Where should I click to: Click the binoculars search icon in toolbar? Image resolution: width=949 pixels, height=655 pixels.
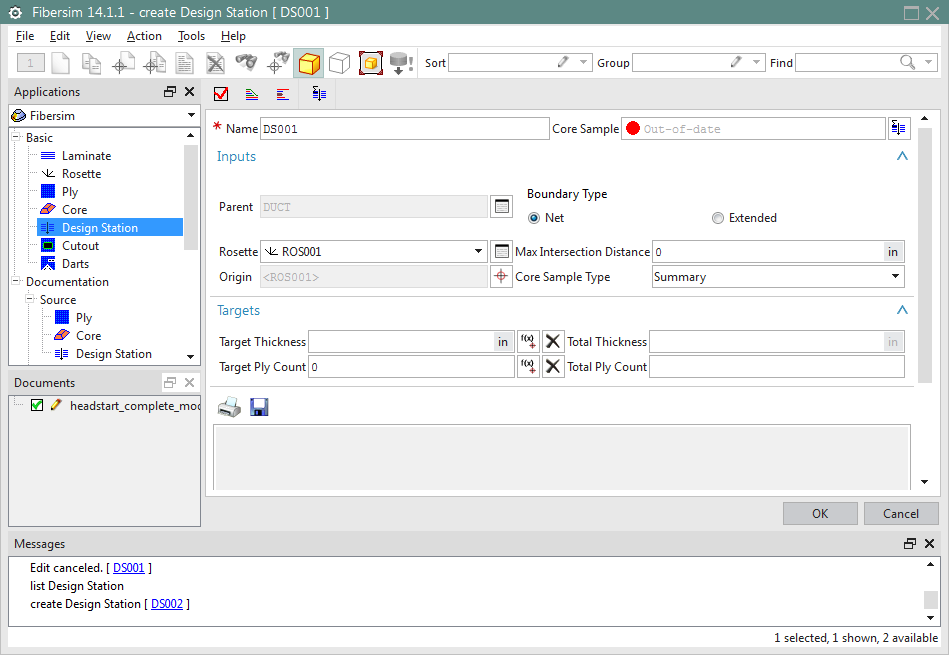pos(247,63)
